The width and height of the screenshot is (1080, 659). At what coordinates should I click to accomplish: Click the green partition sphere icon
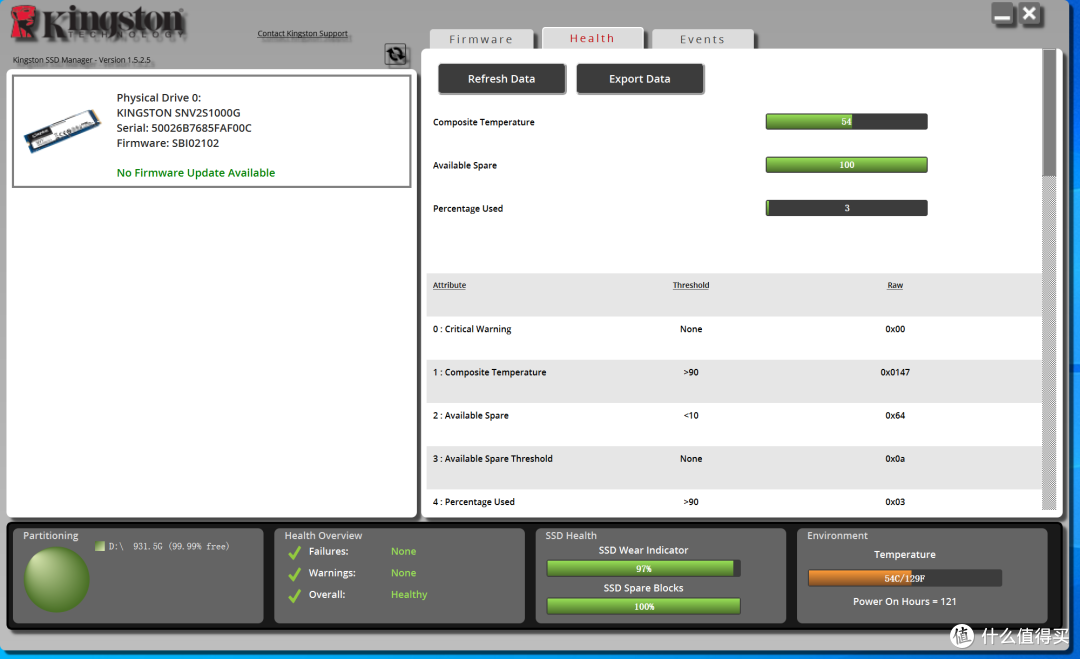coord(57,579)
